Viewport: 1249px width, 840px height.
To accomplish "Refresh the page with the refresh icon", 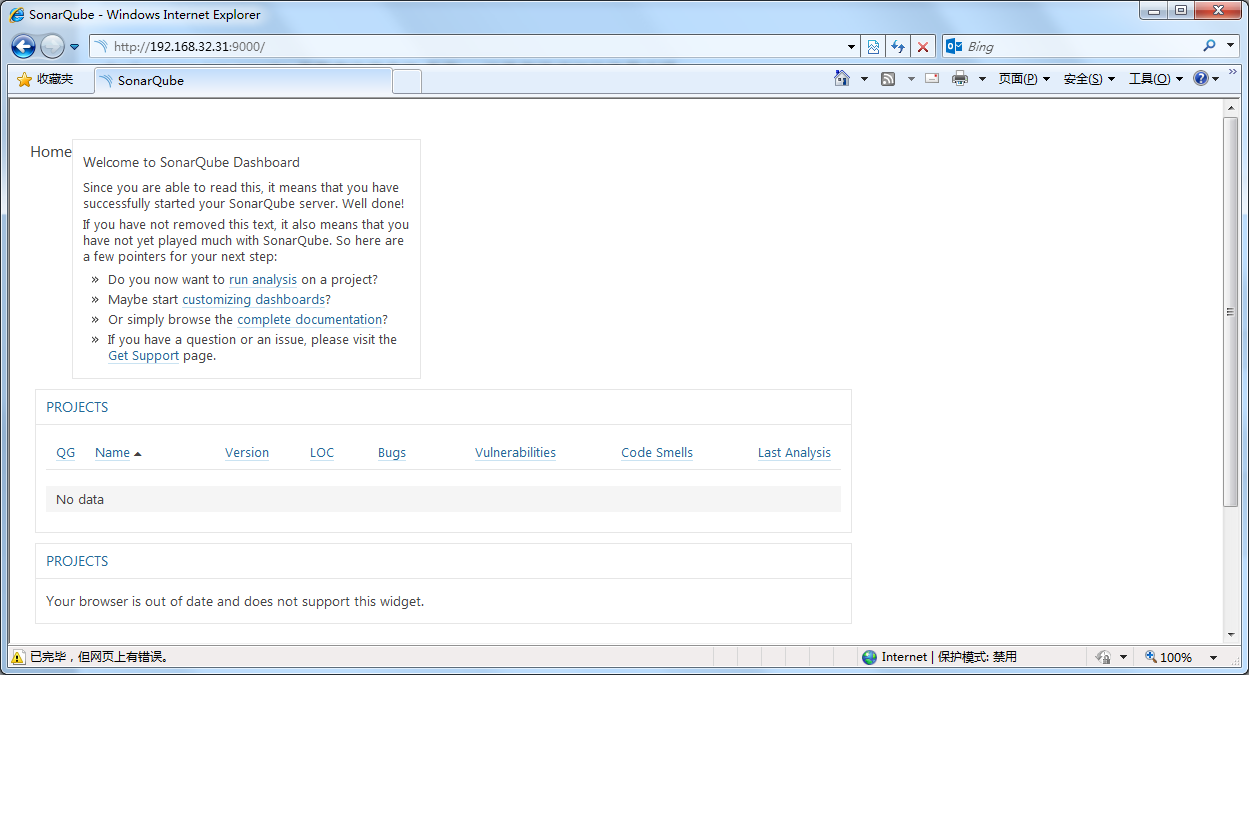I will point(898,47).
